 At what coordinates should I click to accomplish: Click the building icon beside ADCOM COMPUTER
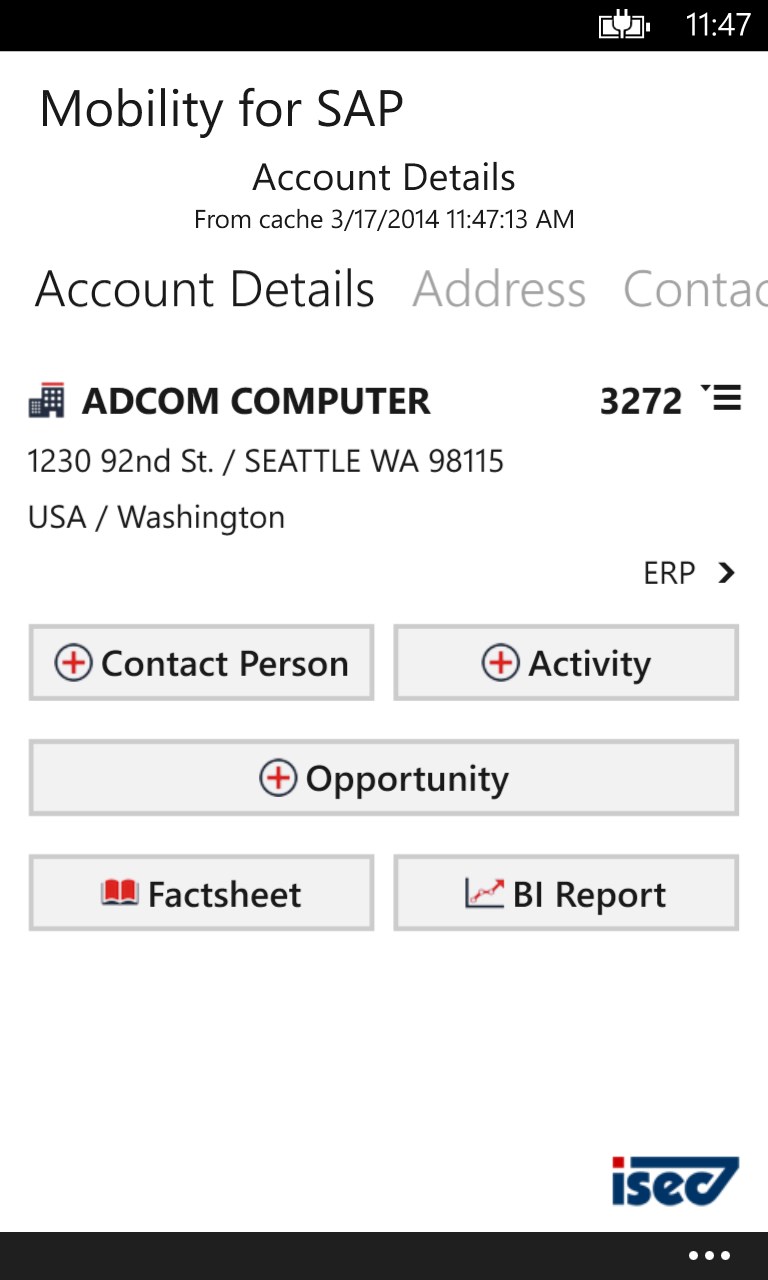(x=46, y=401)
